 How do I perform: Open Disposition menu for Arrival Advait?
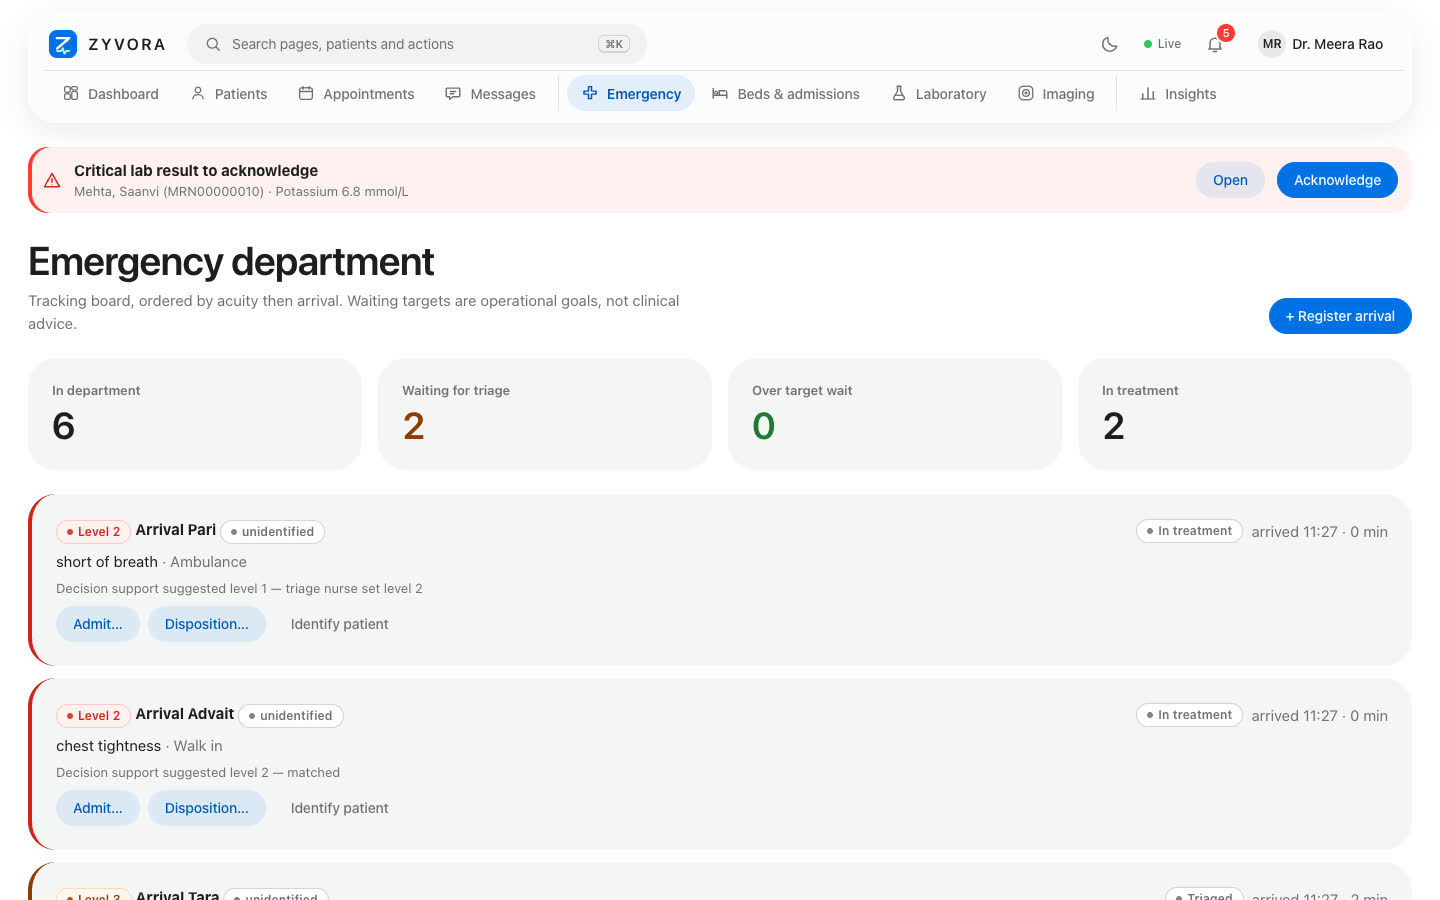[207, 808]
